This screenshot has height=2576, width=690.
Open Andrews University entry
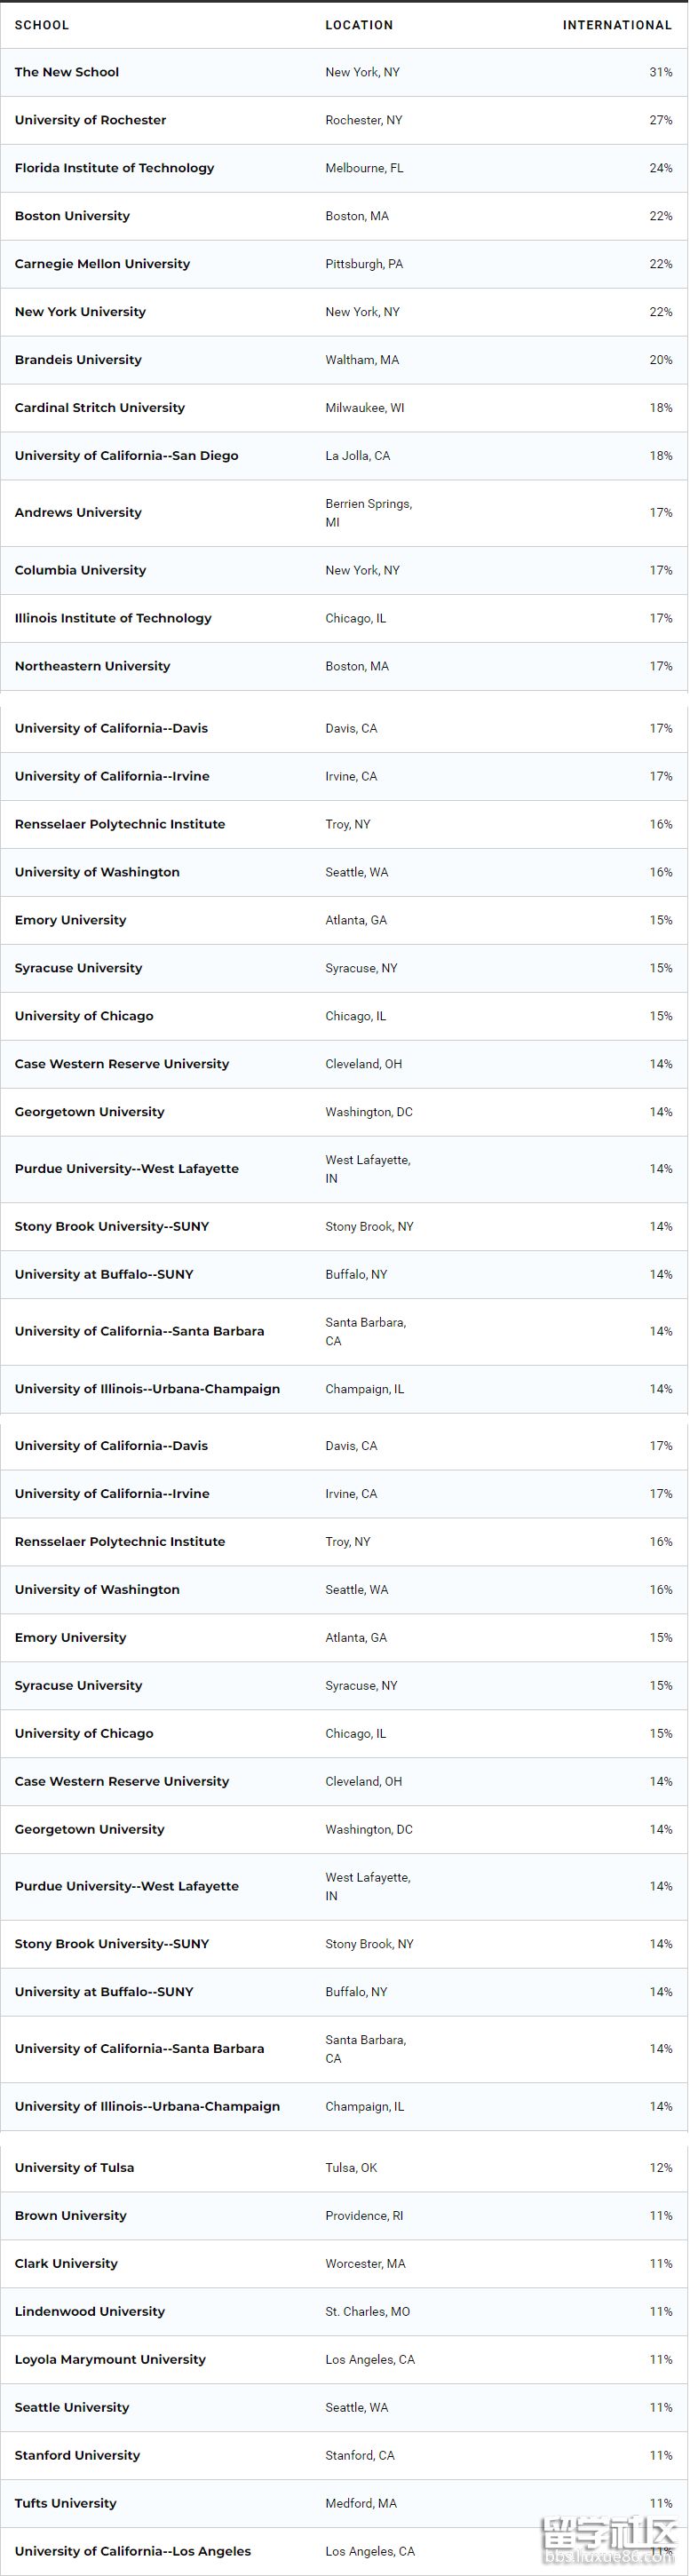click(78, 513)
